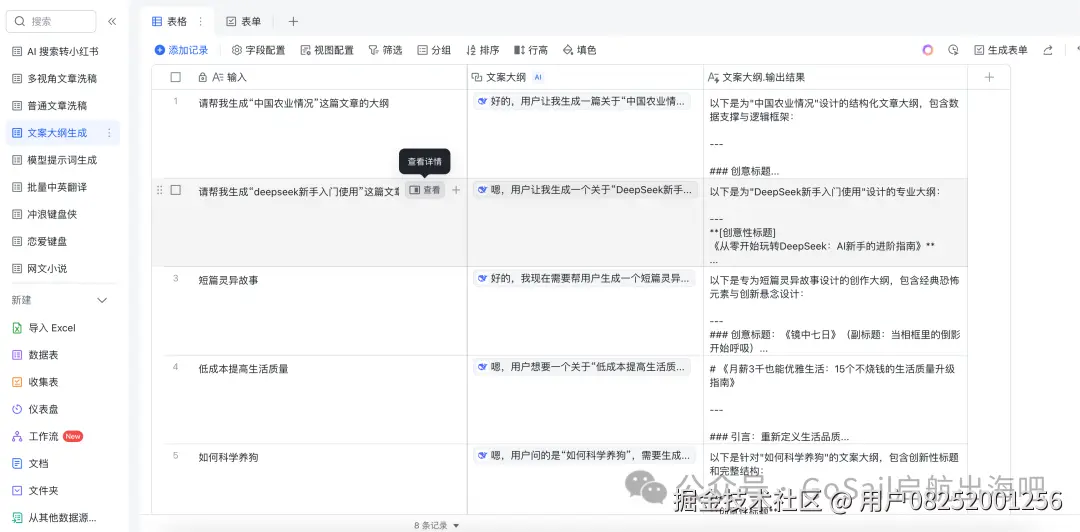Open the 短篇灵异 文案大纲 chip
This screenshot has width=1080, height=532.
[x=584, y=278]
